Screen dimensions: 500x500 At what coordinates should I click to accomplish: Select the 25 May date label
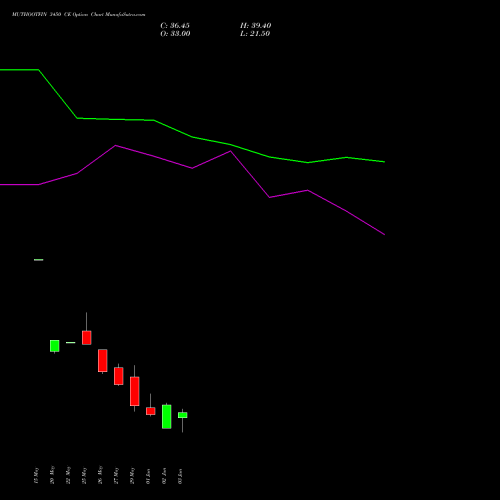[84, 475]
